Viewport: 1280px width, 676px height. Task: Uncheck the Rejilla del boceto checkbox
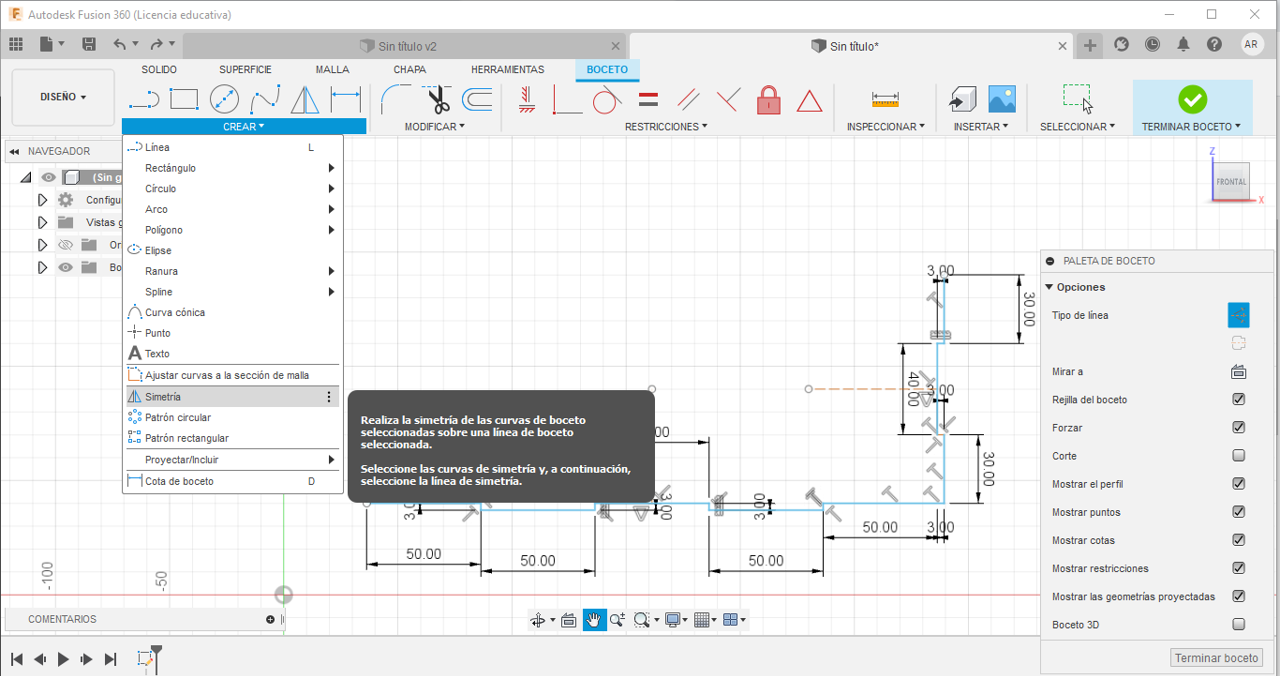click(x=1238, y=400)
